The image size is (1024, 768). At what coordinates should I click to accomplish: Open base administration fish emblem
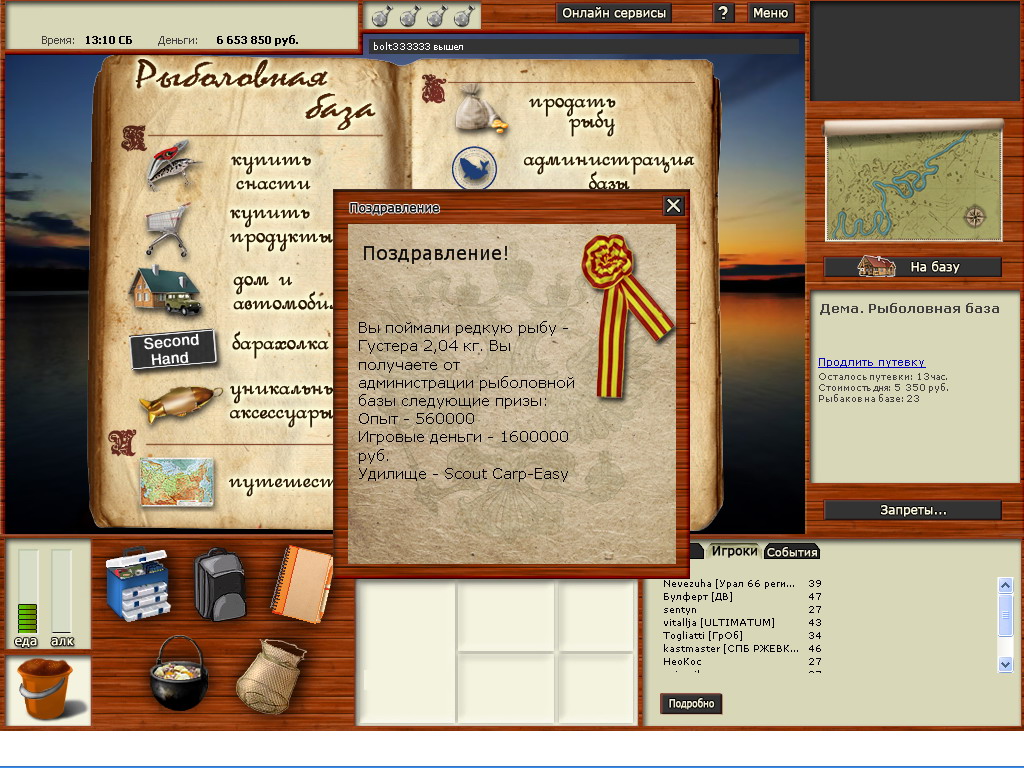(474, 168)
